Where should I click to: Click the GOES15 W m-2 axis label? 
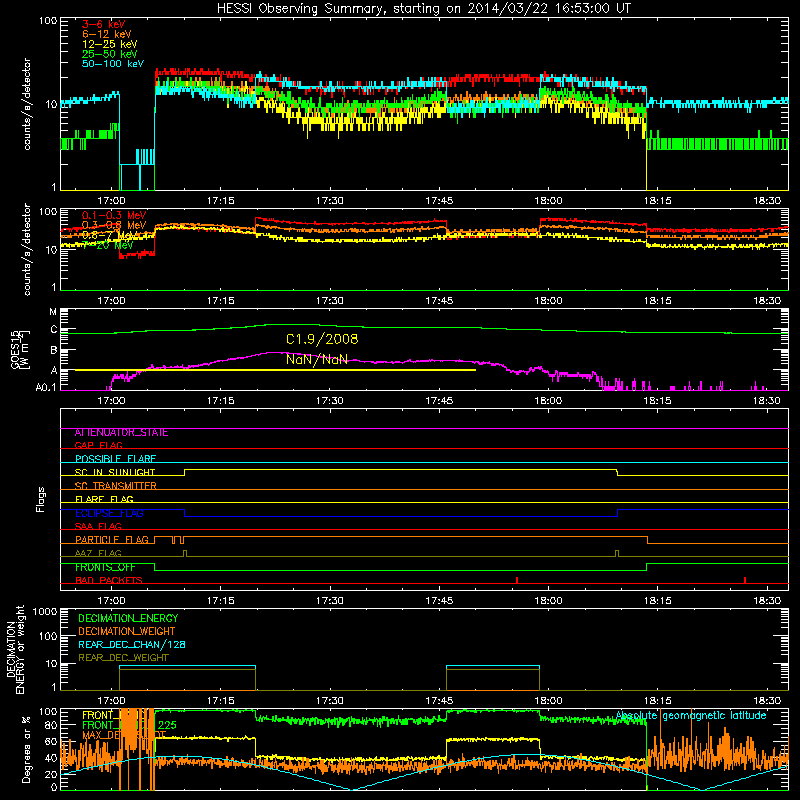click(20, 349)
